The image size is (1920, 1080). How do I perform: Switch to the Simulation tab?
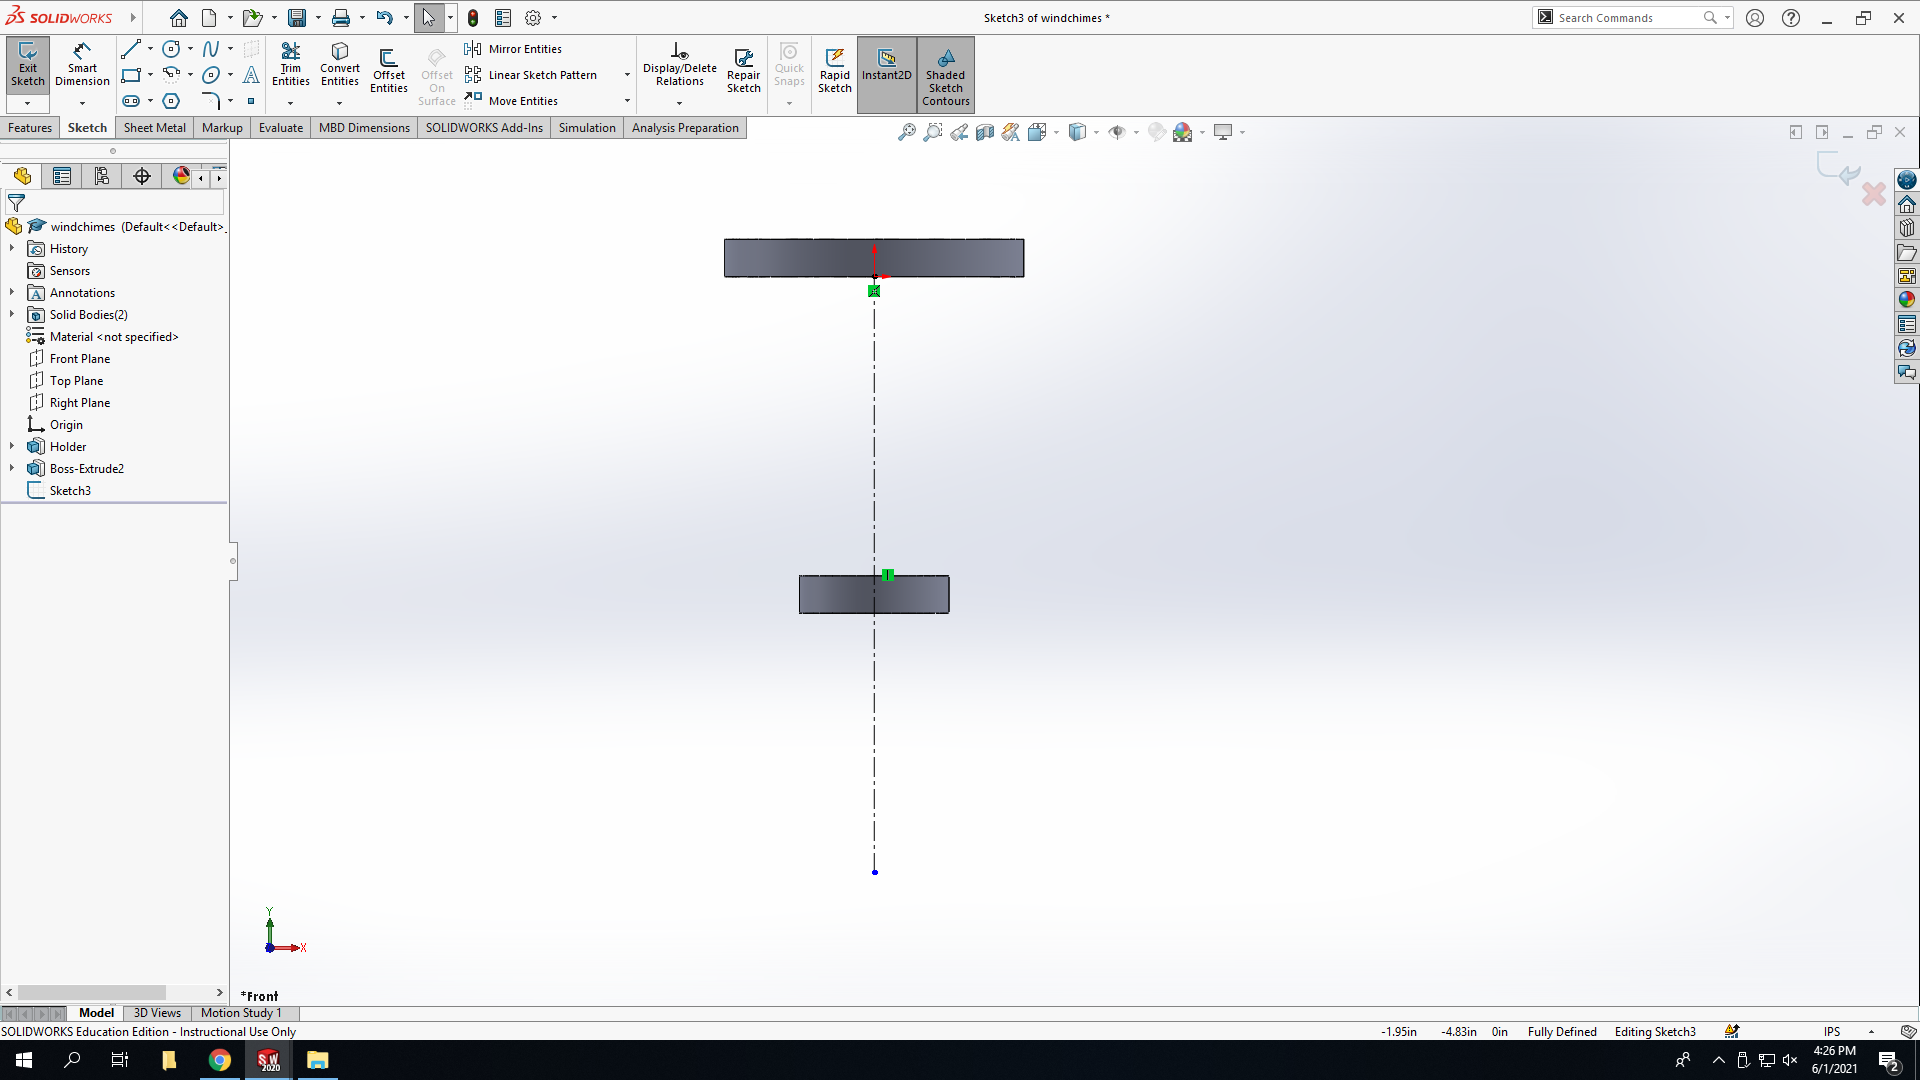[587, 128]
